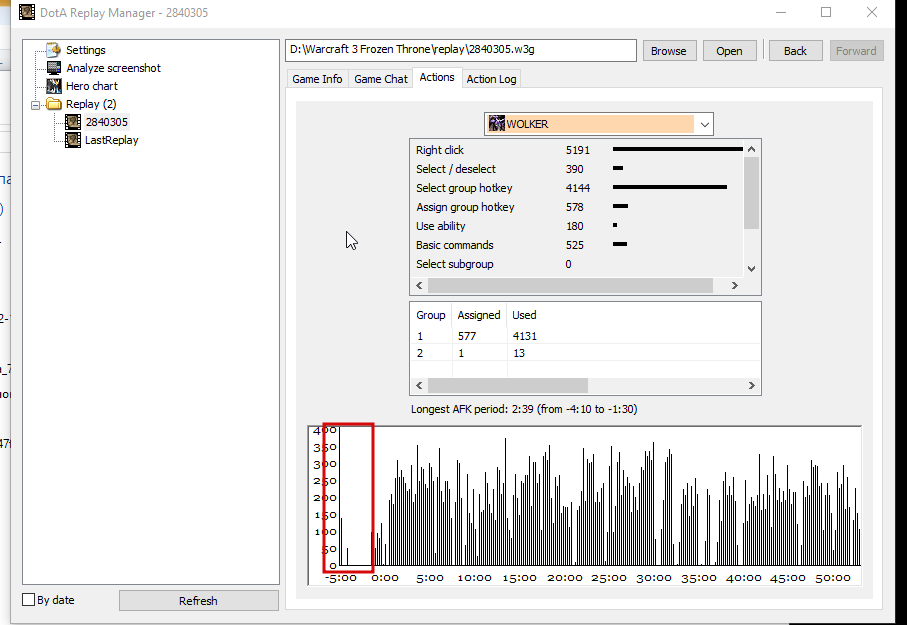The image size is (907, 625).
Task: Select replay 2840305 in the tree
Action: point(106,122)
